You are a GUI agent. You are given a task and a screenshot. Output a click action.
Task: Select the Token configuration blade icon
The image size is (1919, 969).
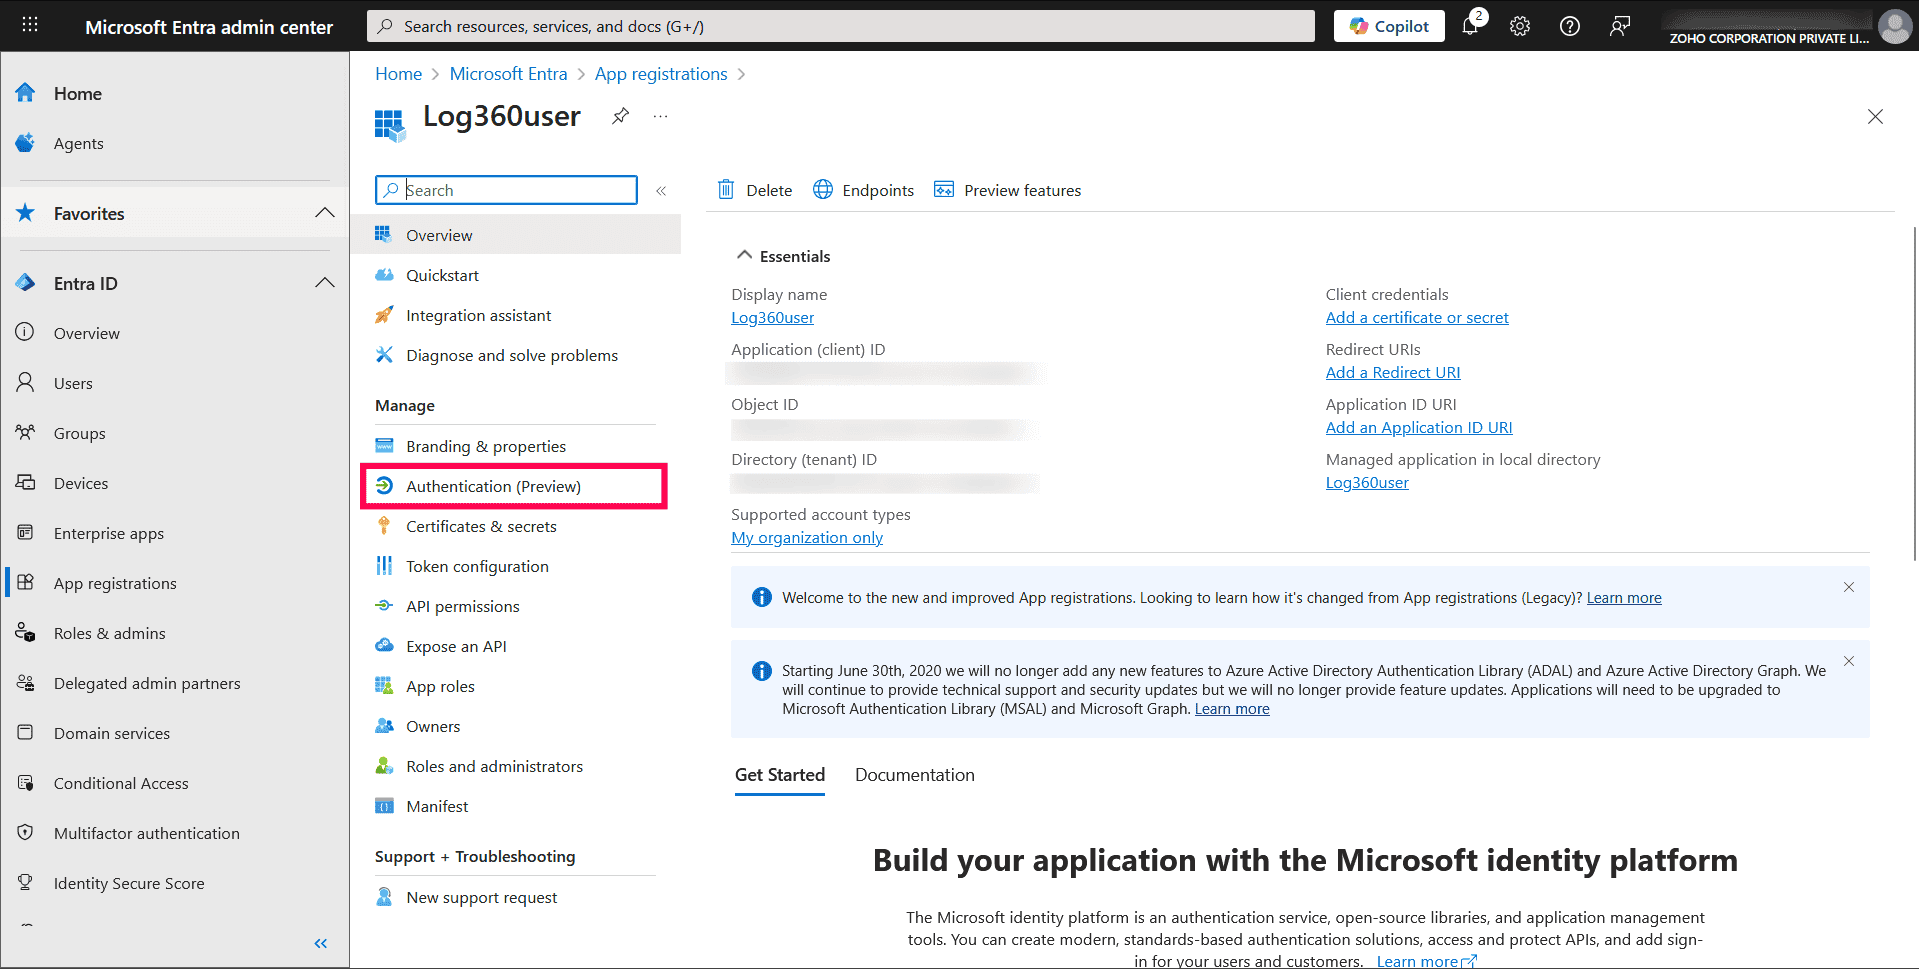tap(385, 566)
